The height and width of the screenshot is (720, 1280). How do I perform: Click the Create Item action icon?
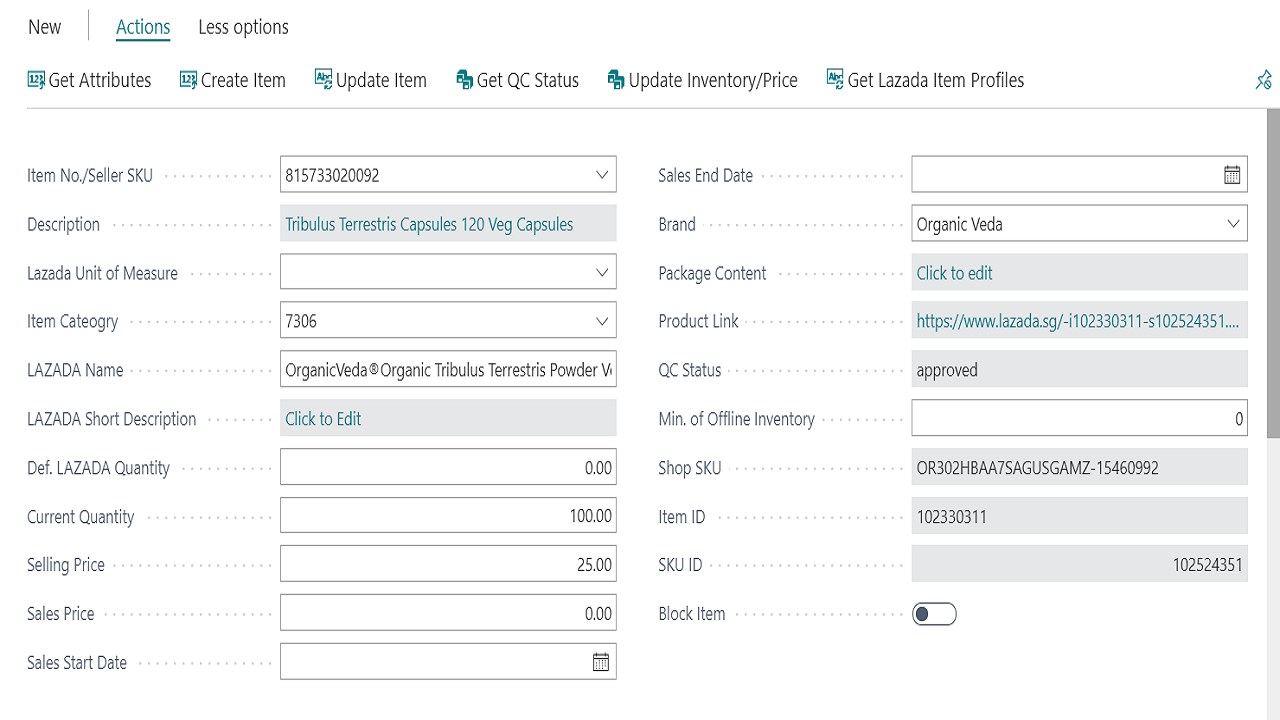point(188,80)
